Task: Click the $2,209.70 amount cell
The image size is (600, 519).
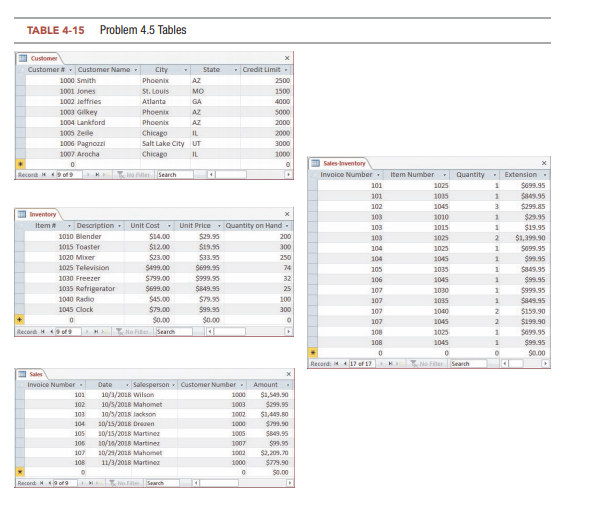Action: [x=269, y=453]
